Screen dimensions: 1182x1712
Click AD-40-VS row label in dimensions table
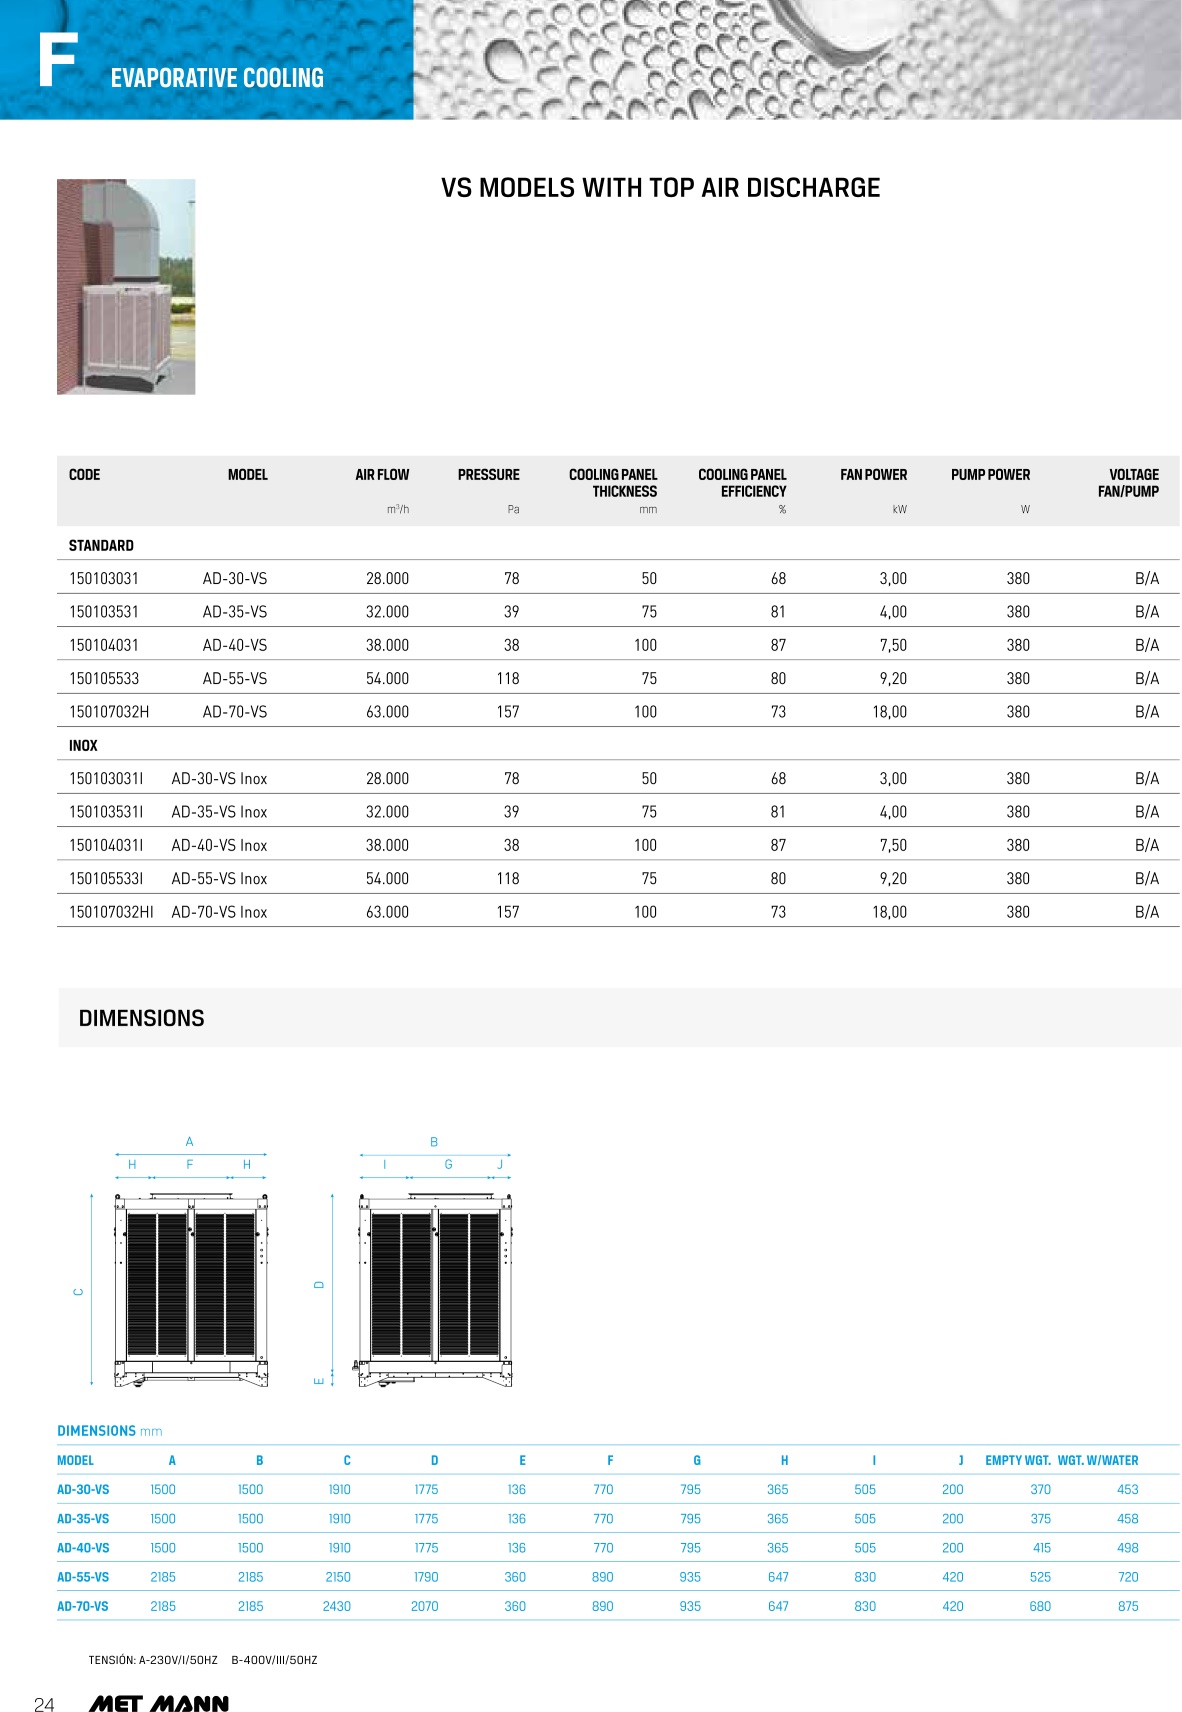click(83, 1548)
